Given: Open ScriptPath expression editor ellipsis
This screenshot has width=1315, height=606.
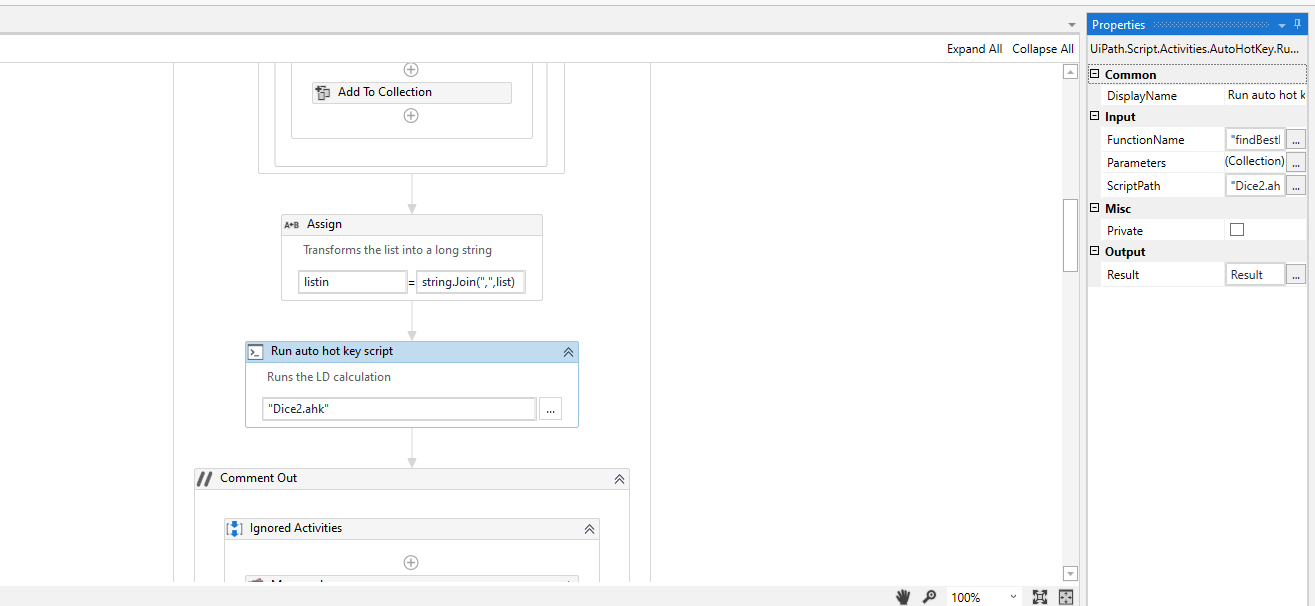Looking at the screenshot, I should pyautogui.click(x=1296, y=186).
